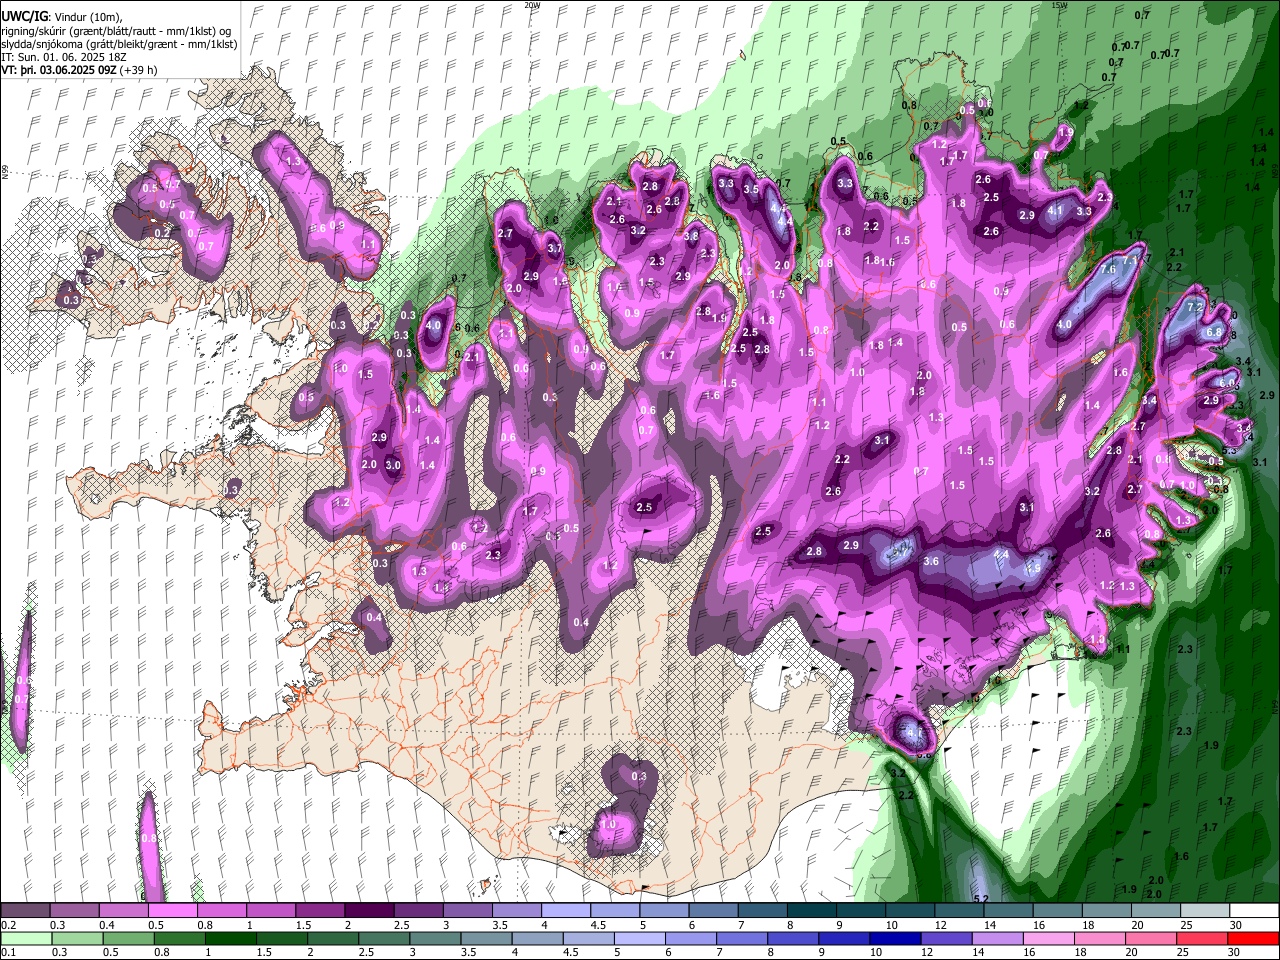
Task: Click the bright pink swatch after 0.5 in upper legend
Action: coord(172,911)
